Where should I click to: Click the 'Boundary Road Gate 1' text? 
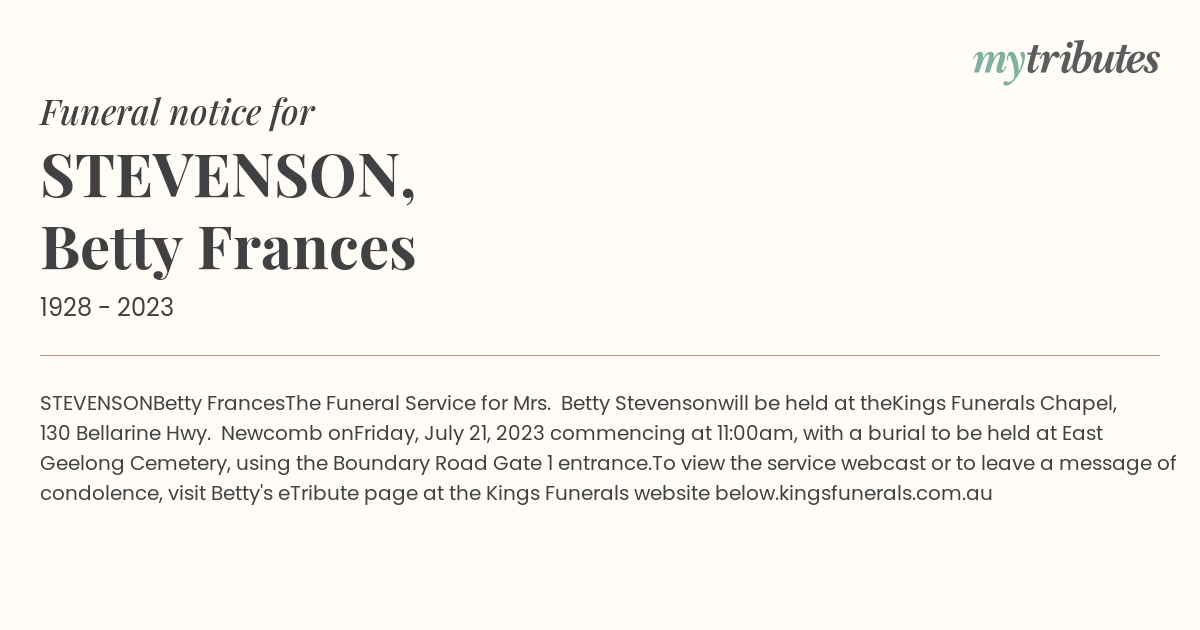[x=442, y=464]
